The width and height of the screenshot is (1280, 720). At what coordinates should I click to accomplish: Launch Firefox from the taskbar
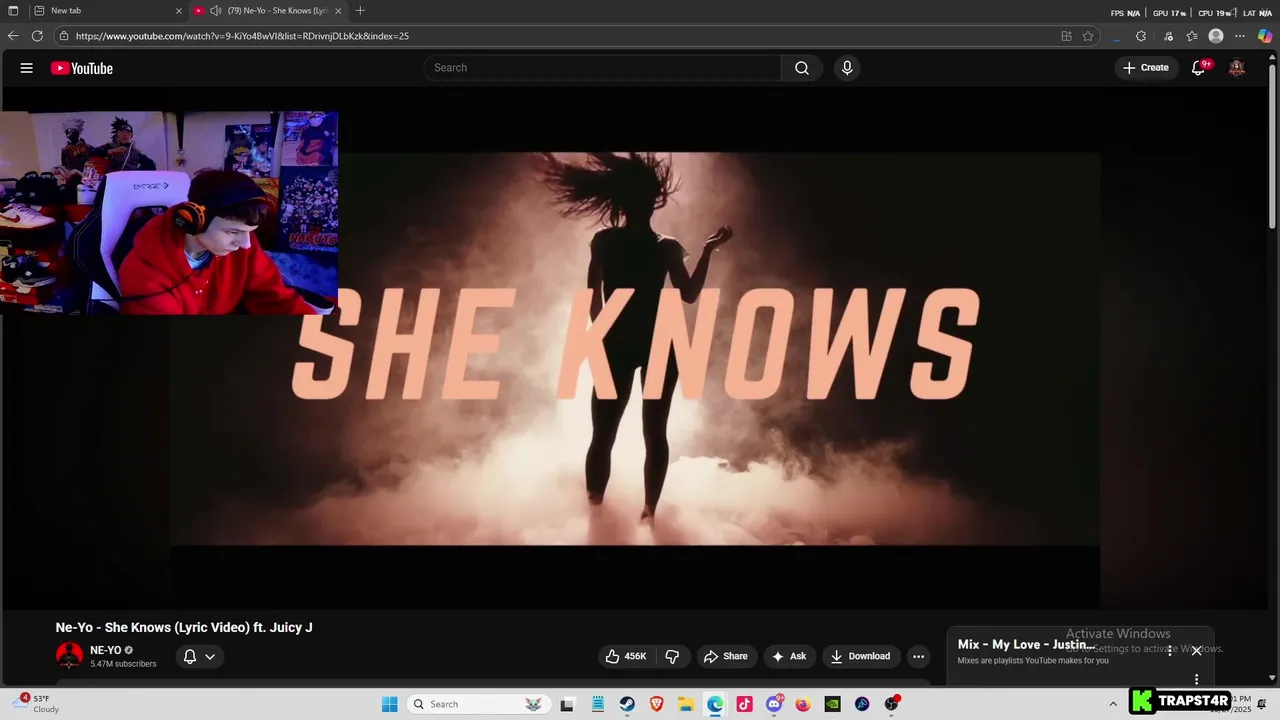[803, 704]
